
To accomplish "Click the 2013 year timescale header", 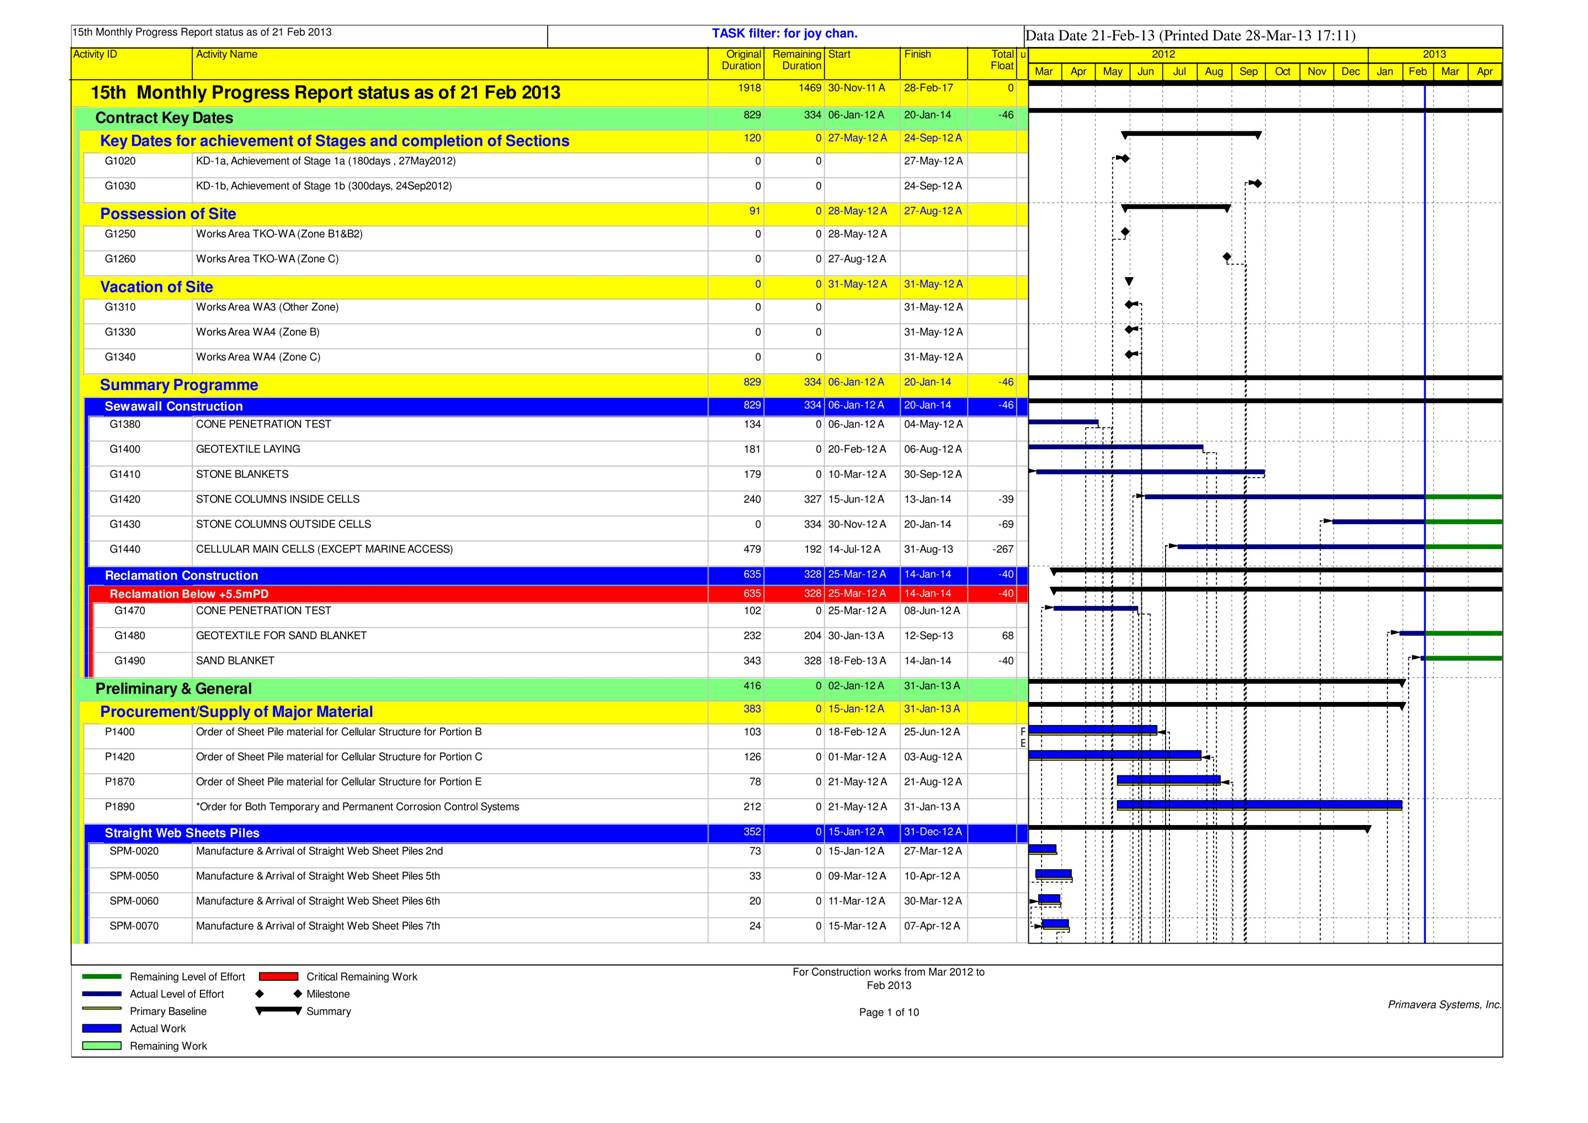I will pos(1435,54).
